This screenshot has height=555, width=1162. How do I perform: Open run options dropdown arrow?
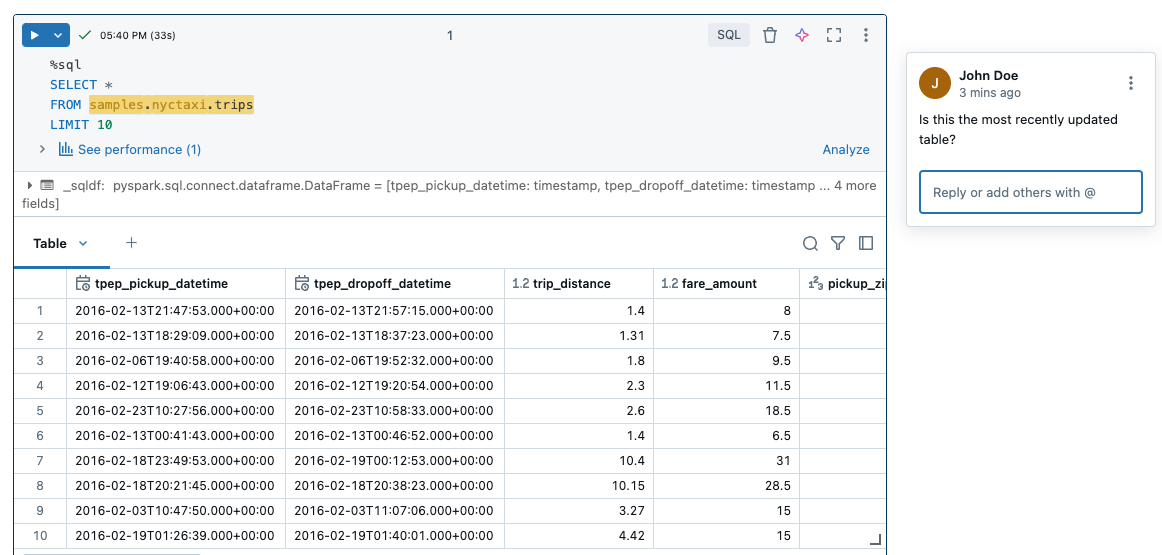coord(58,35)
